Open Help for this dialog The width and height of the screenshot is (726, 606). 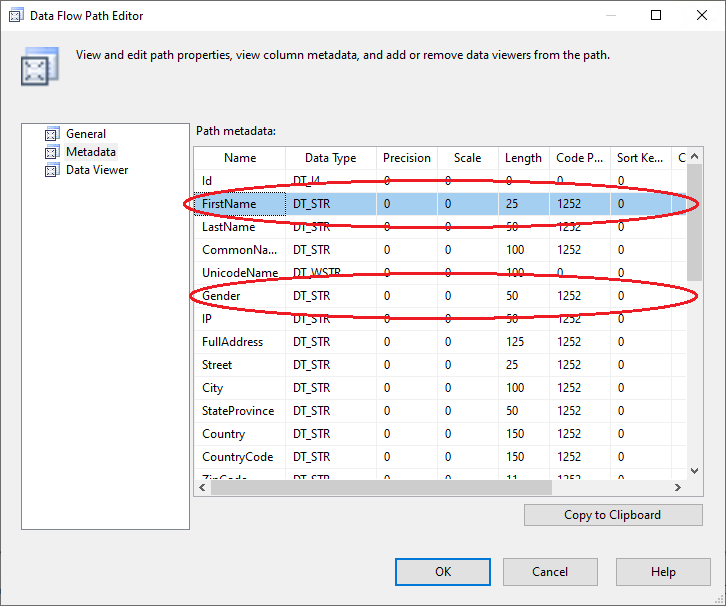coord(663,572)
